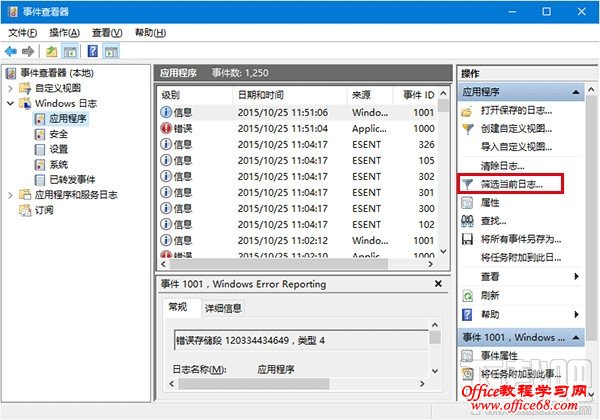
Task: Click 导入自定义视图 in the actions pane
Action: click(x=516, y=147)
